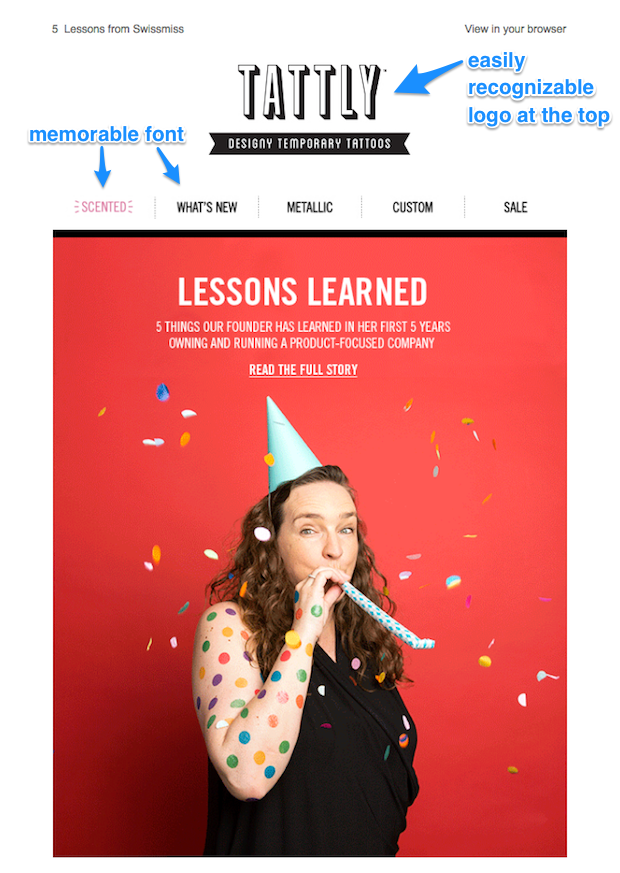Click the blue polka-dot party blower
The image size is (620, 873).
coord(386,615)
